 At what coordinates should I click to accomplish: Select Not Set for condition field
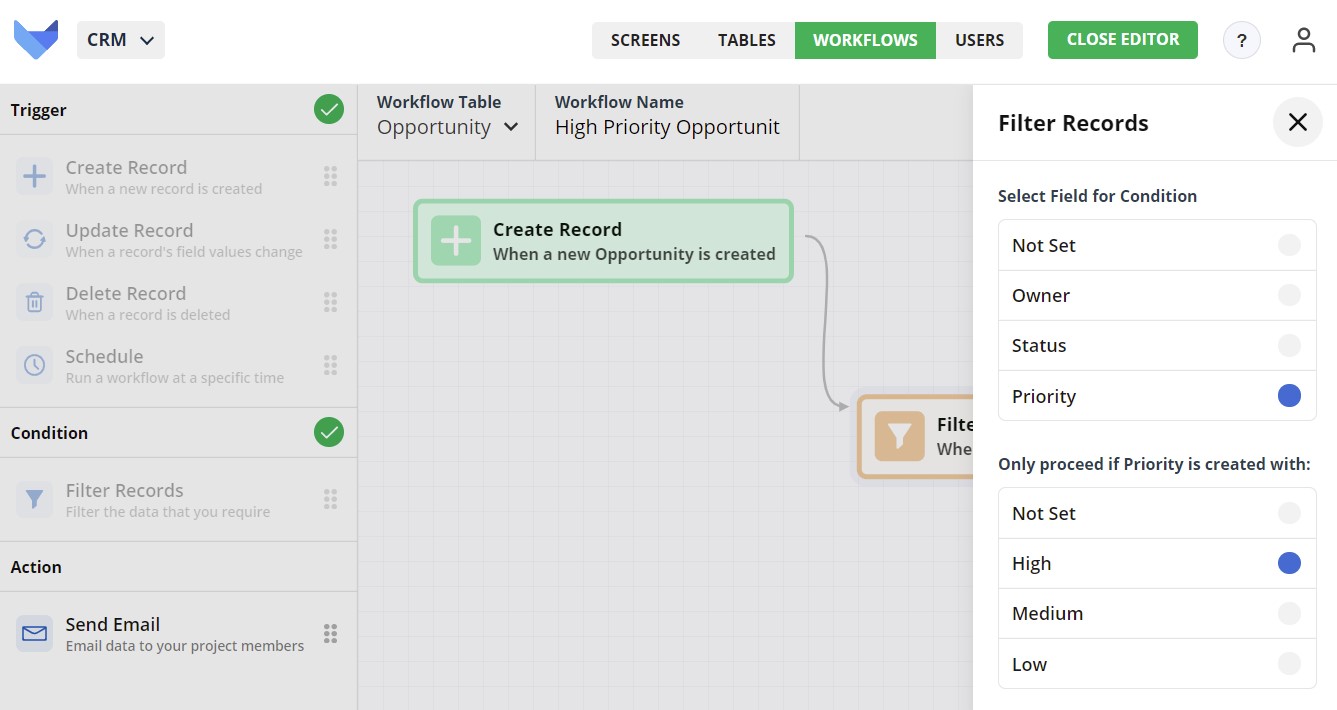click(1157, 245)
